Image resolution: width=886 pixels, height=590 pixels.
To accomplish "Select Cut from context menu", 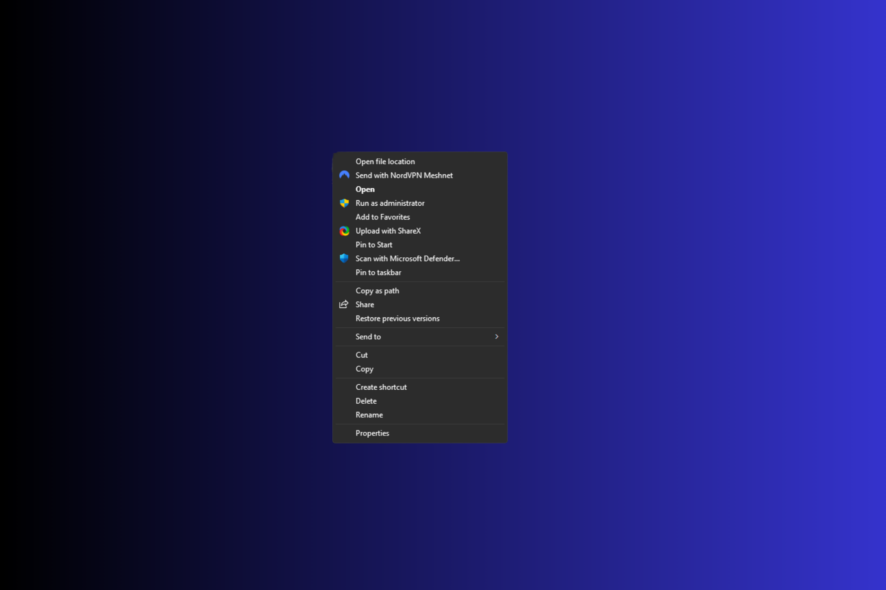I will (420, 355).
